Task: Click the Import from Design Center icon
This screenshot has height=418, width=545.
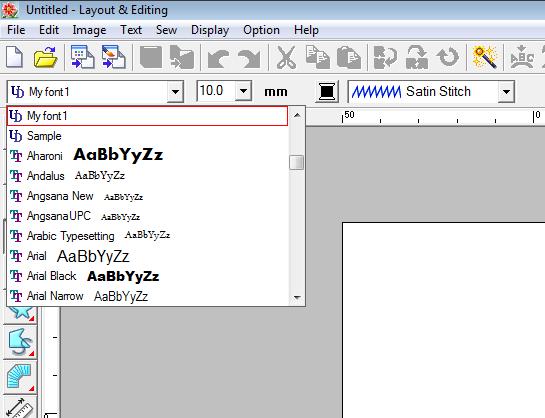Action: 82,57
